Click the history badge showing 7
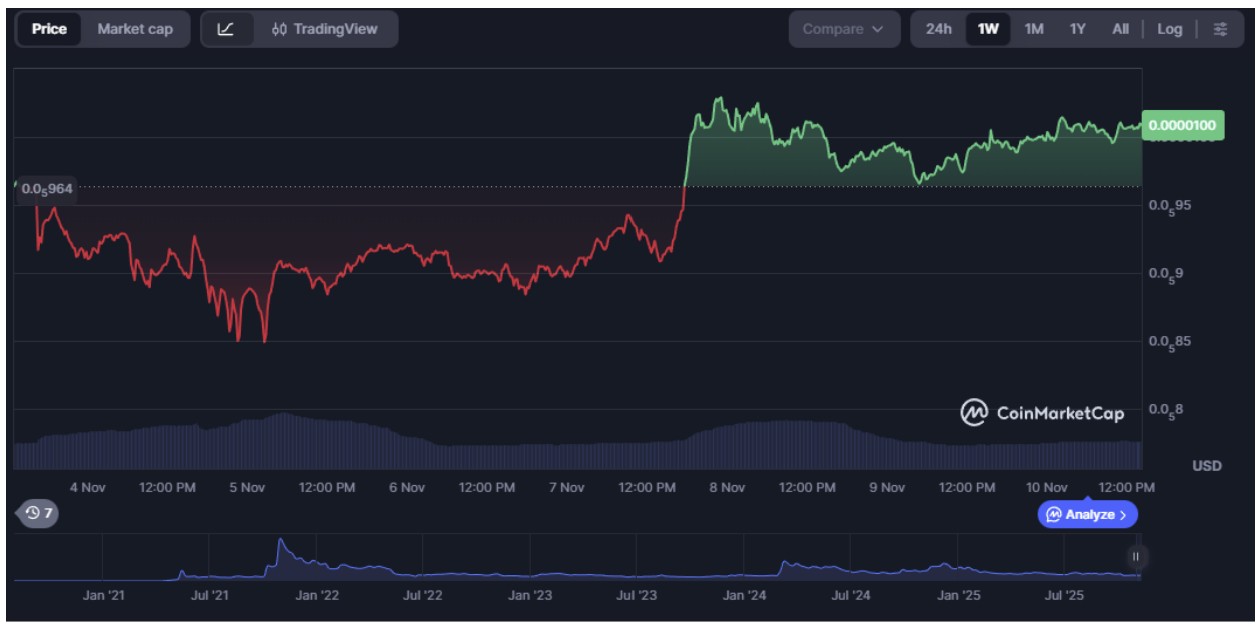Screen dimensions: 1258x628 40,513
